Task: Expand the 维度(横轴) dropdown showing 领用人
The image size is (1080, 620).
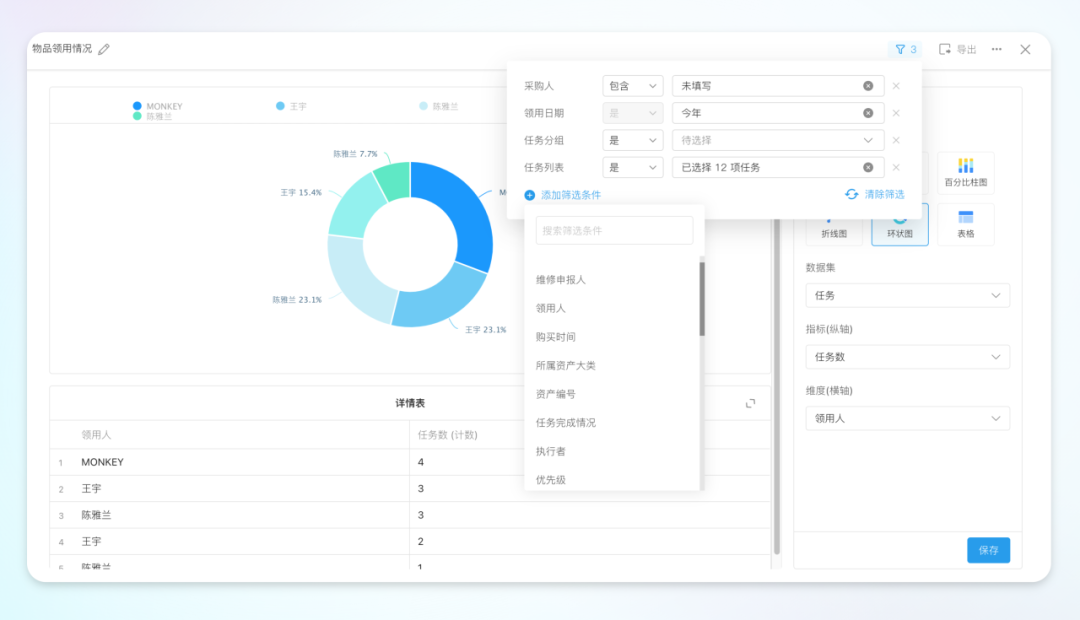Action: (907, 419)
